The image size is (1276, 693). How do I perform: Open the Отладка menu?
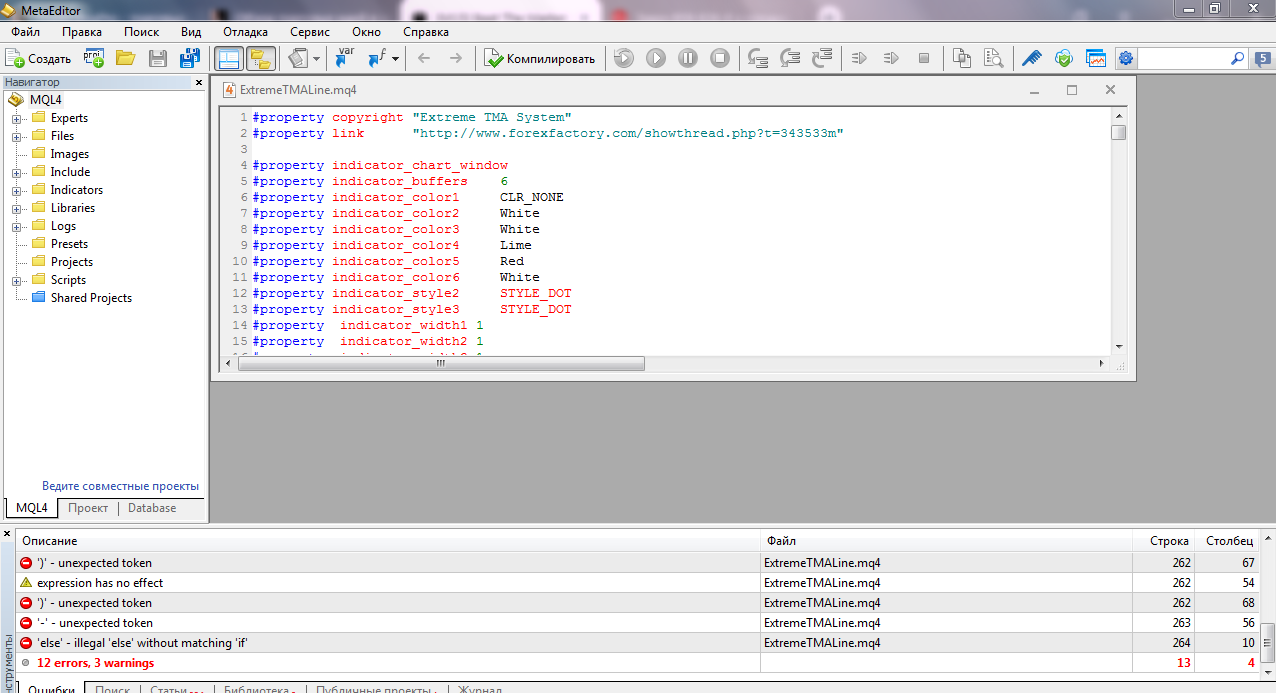tap(245, 32)
